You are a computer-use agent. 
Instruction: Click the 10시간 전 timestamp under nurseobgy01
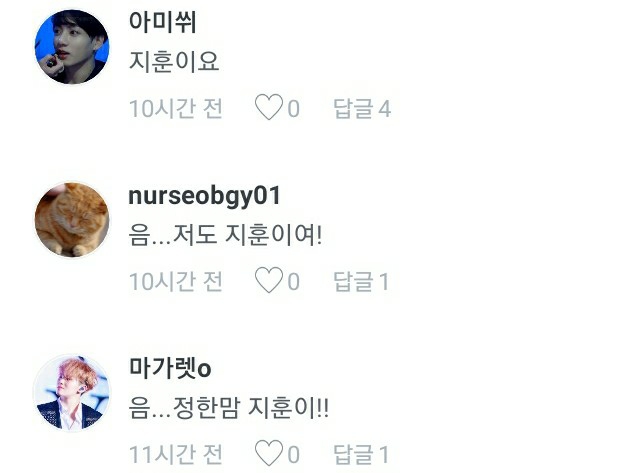pyautogui.click(x=176, y=281)
